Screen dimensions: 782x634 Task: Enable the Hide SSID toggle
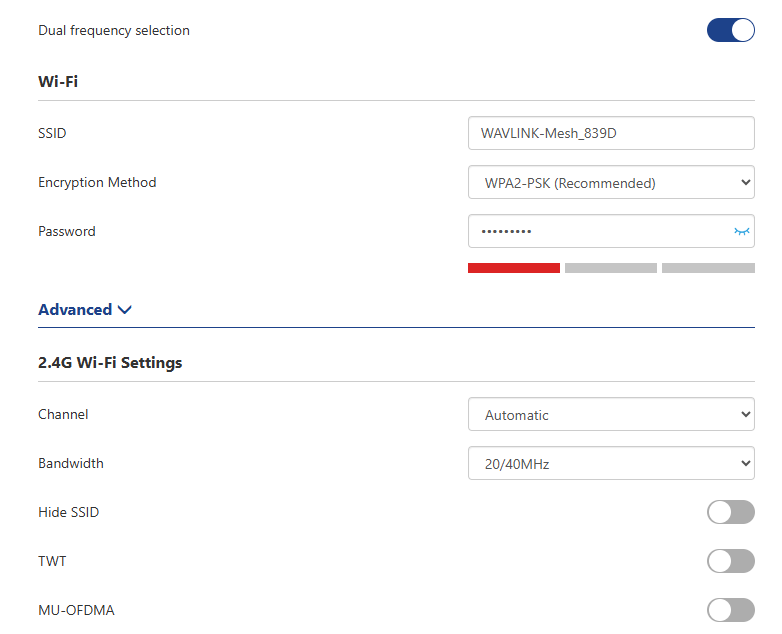coord(730,513)
